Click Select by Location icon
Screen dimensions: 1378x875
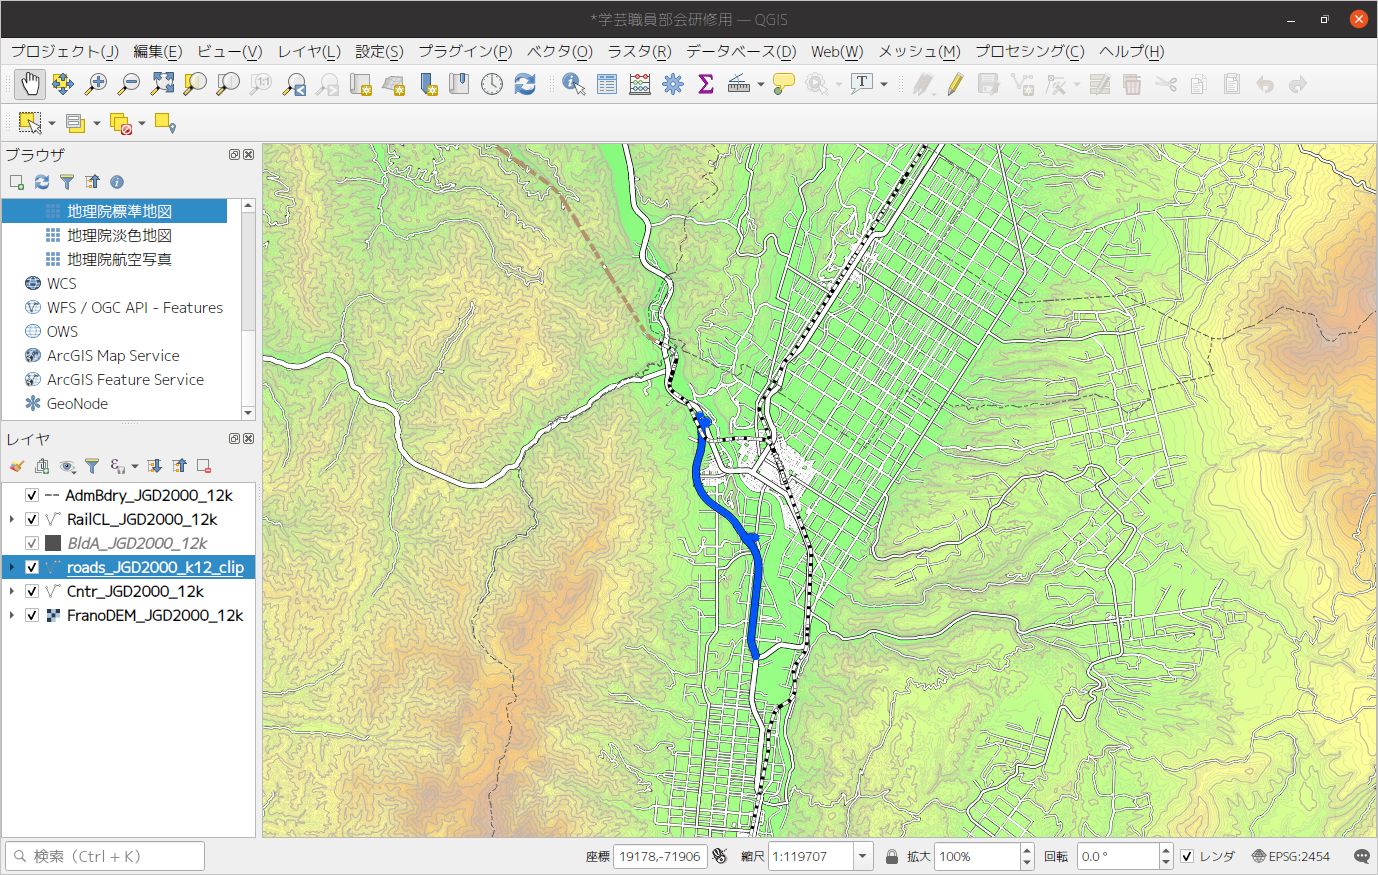pyautogui.click(x=165, y=123)
